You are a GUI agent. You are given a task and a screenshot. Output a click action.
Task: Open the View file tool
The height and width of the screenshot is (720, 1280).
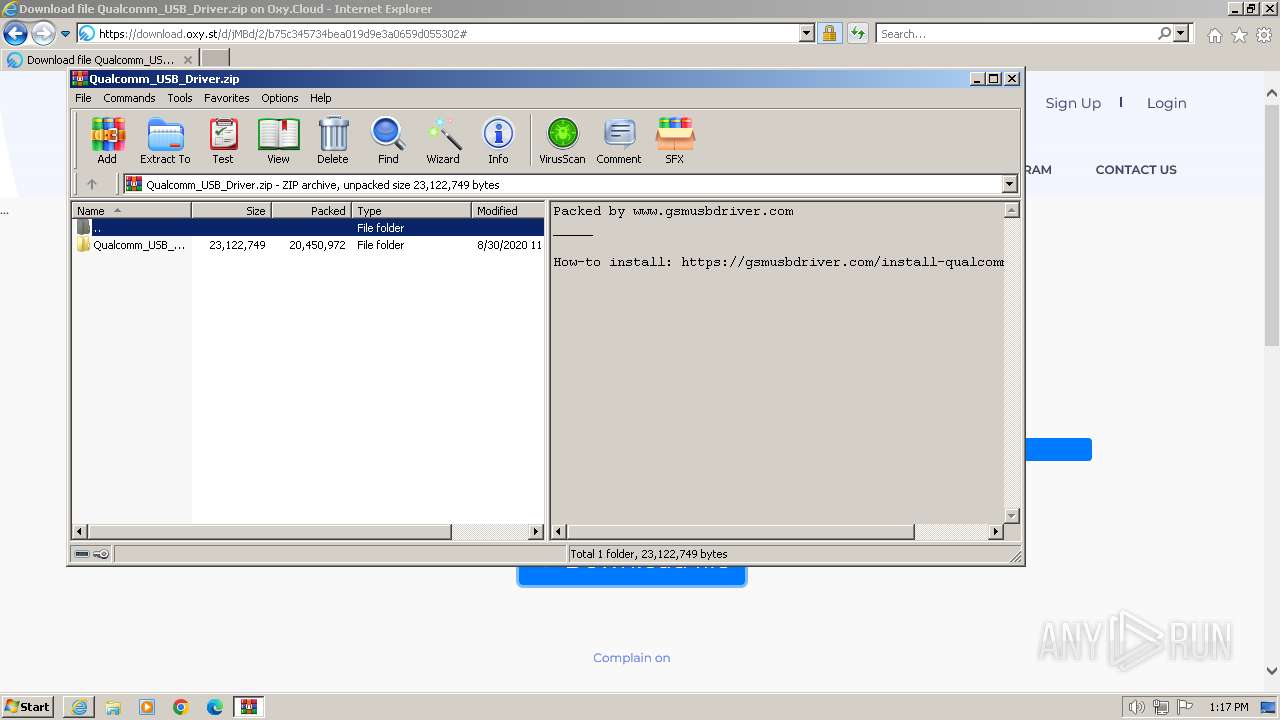[278, 140]
